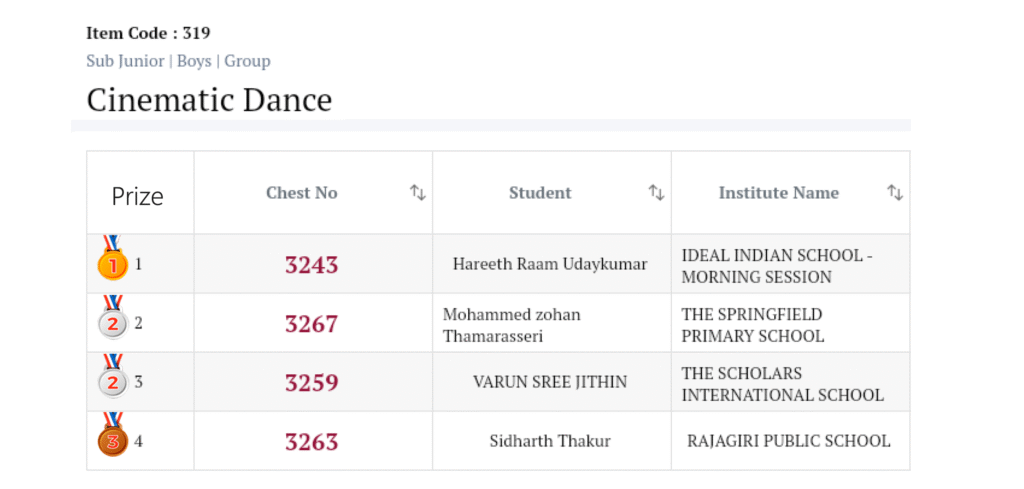Click the gold first-place medal icon
The width and height of the screenshot is (1024, 489).
[x=112, y=263]
